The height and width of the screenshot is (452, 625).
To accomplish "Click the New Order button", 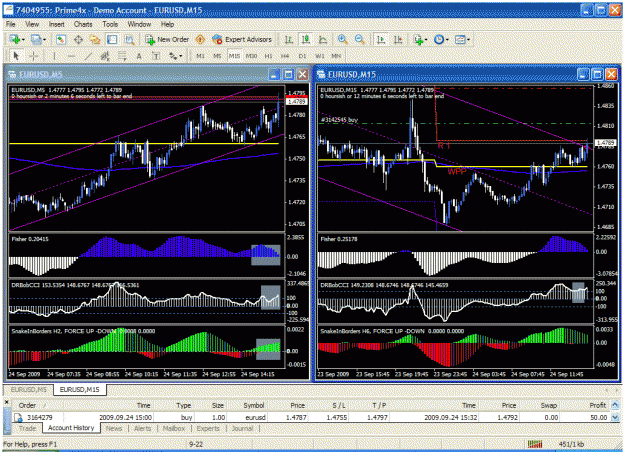I will 167,39.
